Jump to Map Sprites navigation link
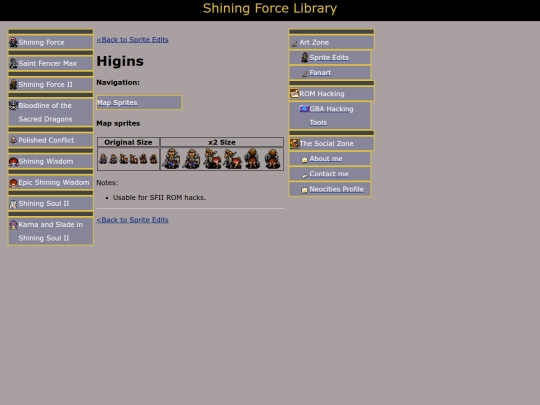540x405 pixels. 117,103
